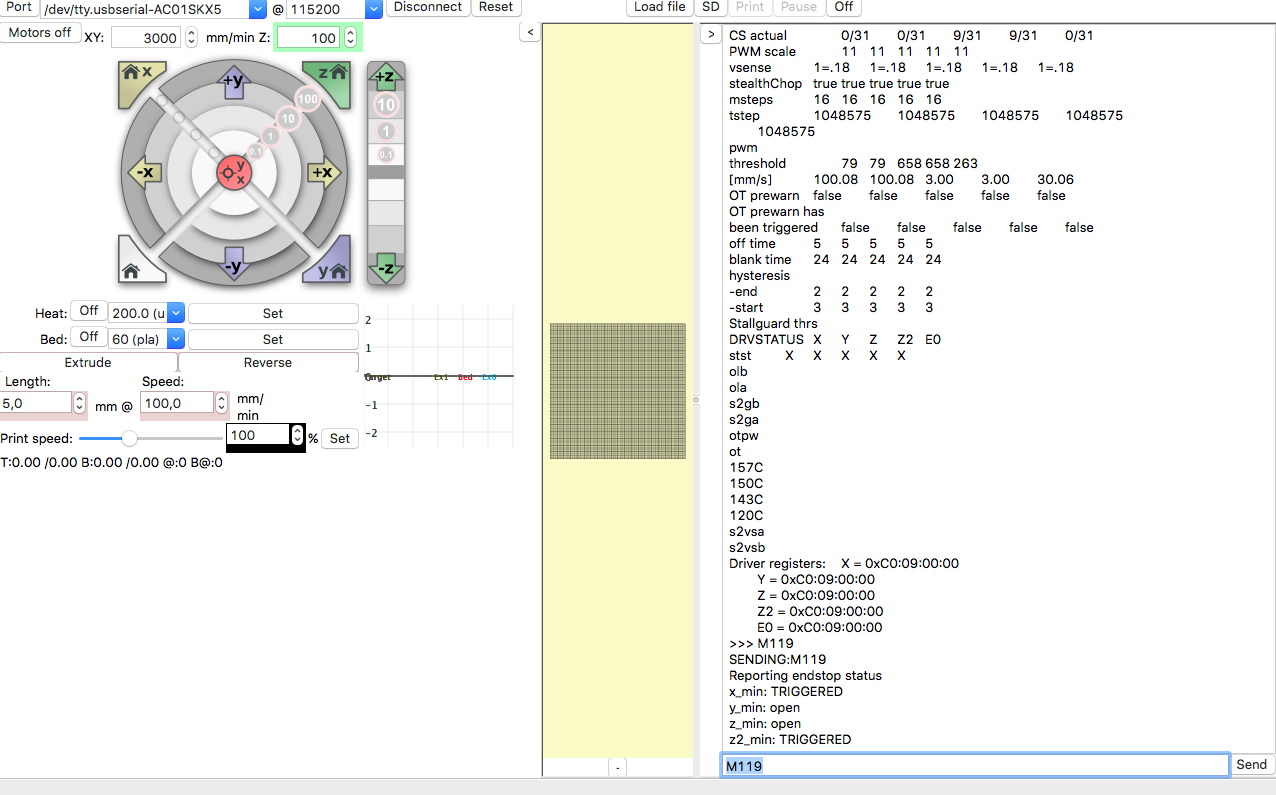Image resolution: width=1276 pixels, height=795 pixels.
Task: Click the home Z axis icon
Action: [328, 78]
